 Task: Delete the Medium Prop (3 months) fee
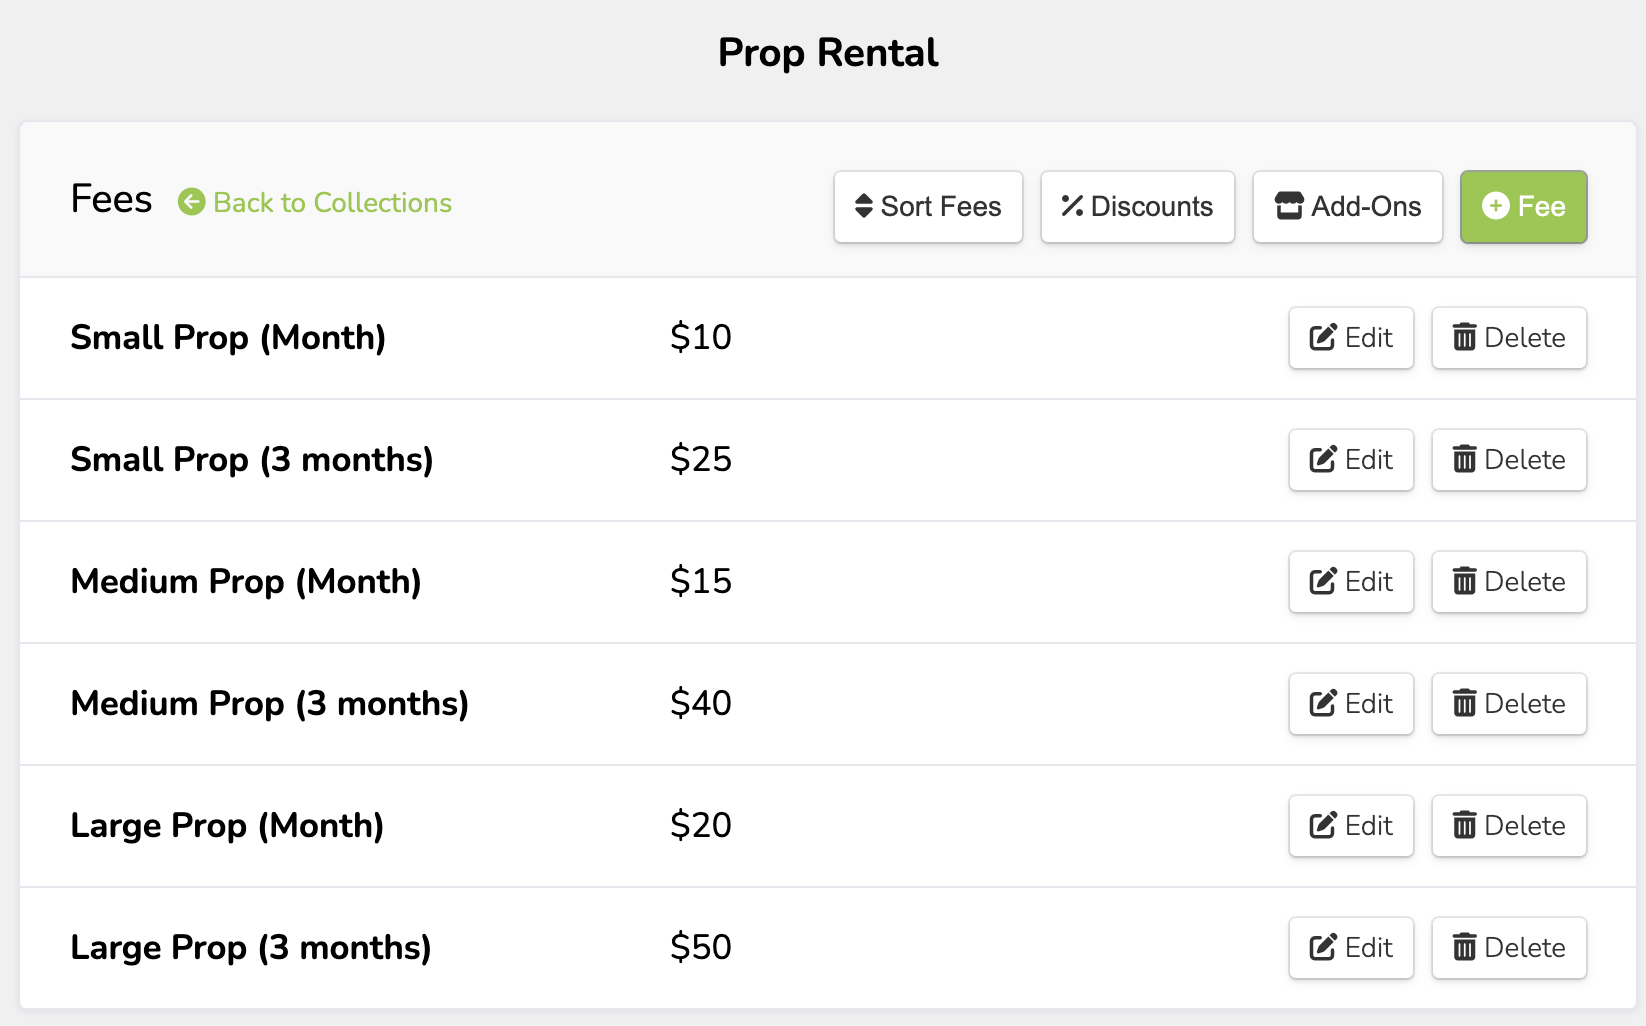pos(1508,704)
